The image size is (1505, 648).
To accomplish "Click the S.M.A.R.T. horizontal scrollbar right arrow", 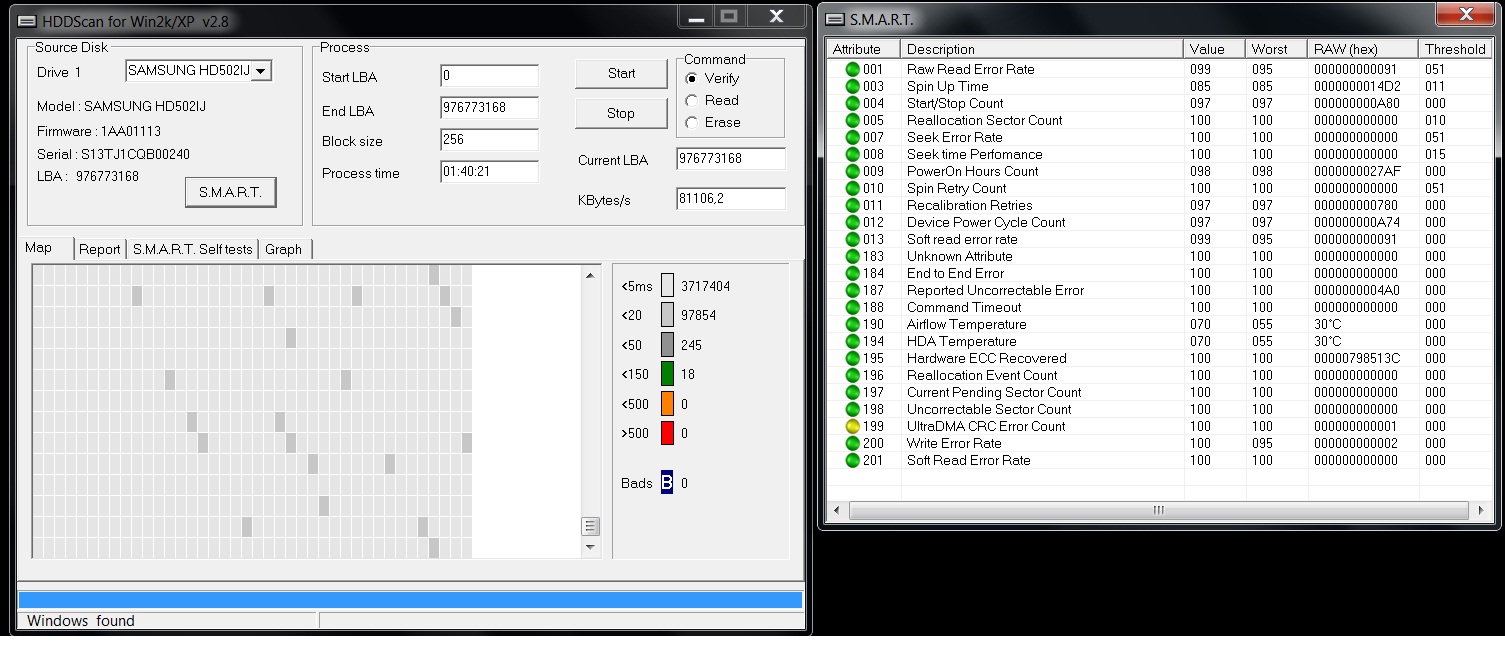I will point(1481,510).
